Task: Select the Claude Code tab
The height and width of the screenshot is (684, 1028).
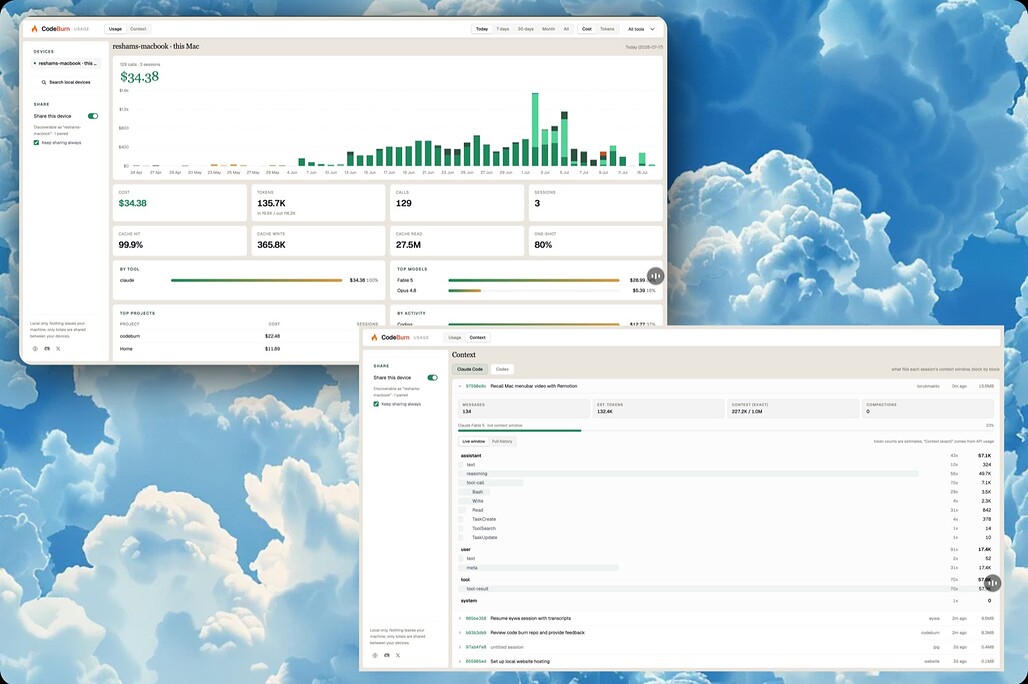Action: pyautogui.click(x=470, y=369)
